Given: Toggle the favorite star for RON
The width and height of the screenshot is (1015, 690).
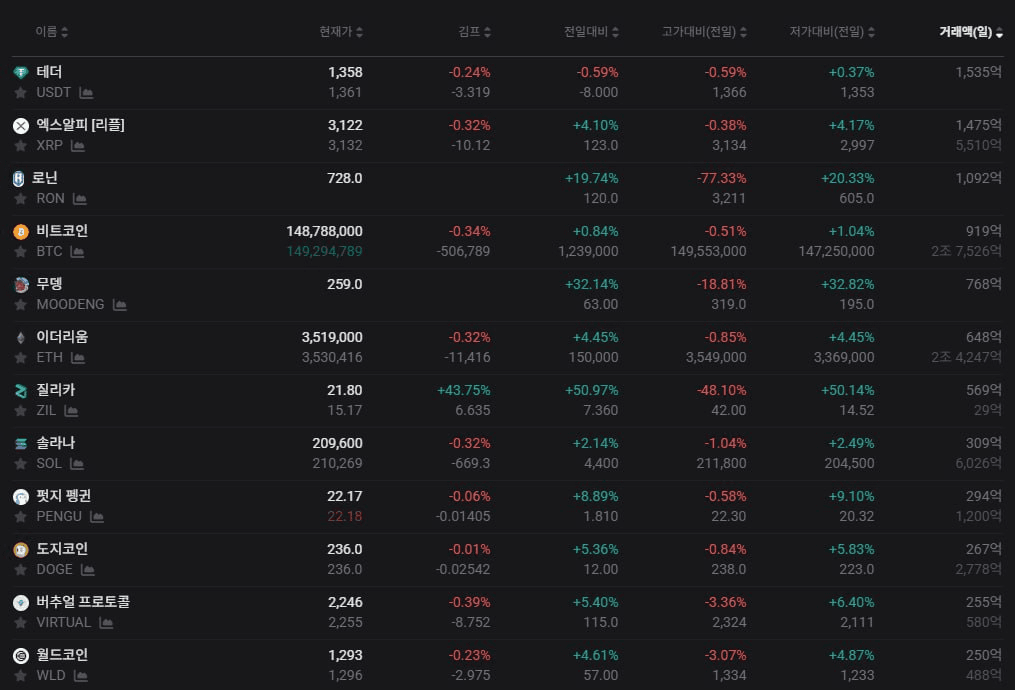Looking at the screenshot, I should (x=21, y=199).
